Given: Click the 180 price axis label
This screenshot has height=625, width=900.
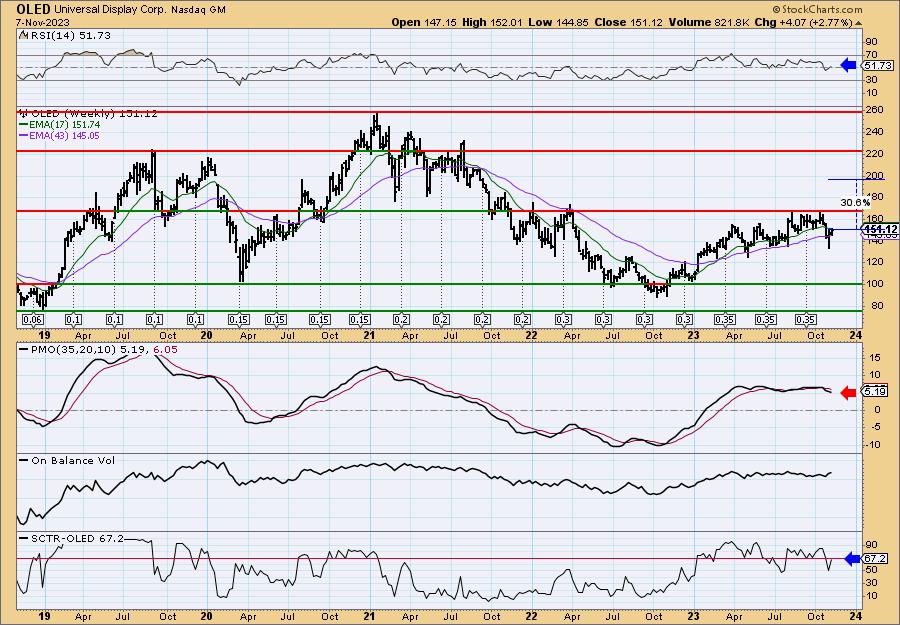Looking at the screenshot, I should click(874, 197).
